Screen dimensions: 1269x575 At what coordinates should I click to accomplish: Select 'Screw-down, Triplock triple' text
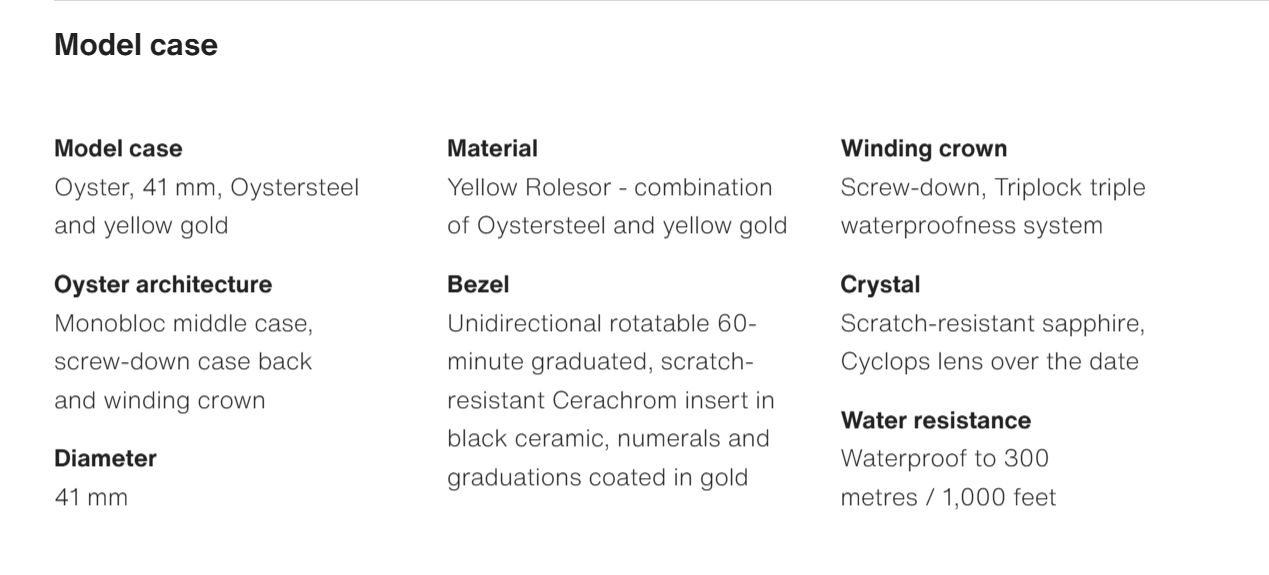[993, 188]
